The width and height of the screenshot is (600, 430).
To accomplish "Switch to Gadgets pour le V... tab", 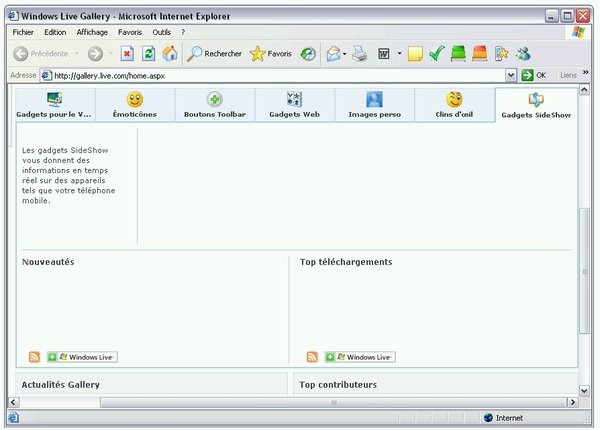I will [55, 105].
